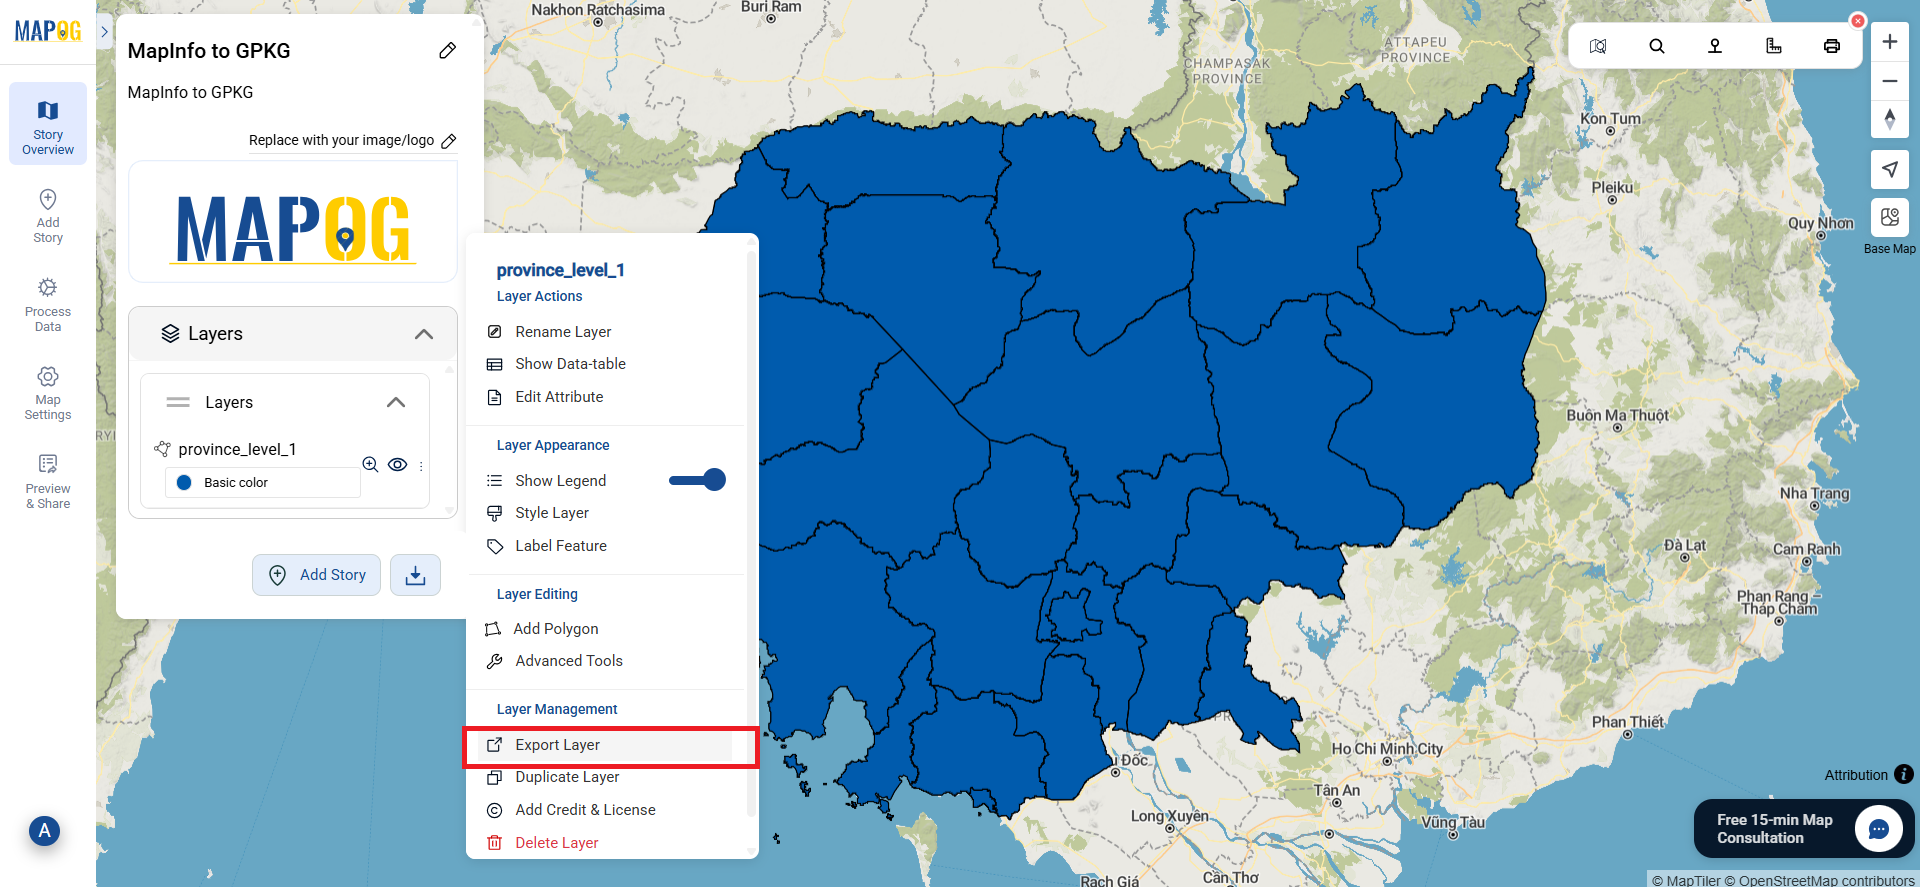Hide province_level_1 layer using eye icon
Viewport: 1920px width, 887px height.
pos(397,464)
